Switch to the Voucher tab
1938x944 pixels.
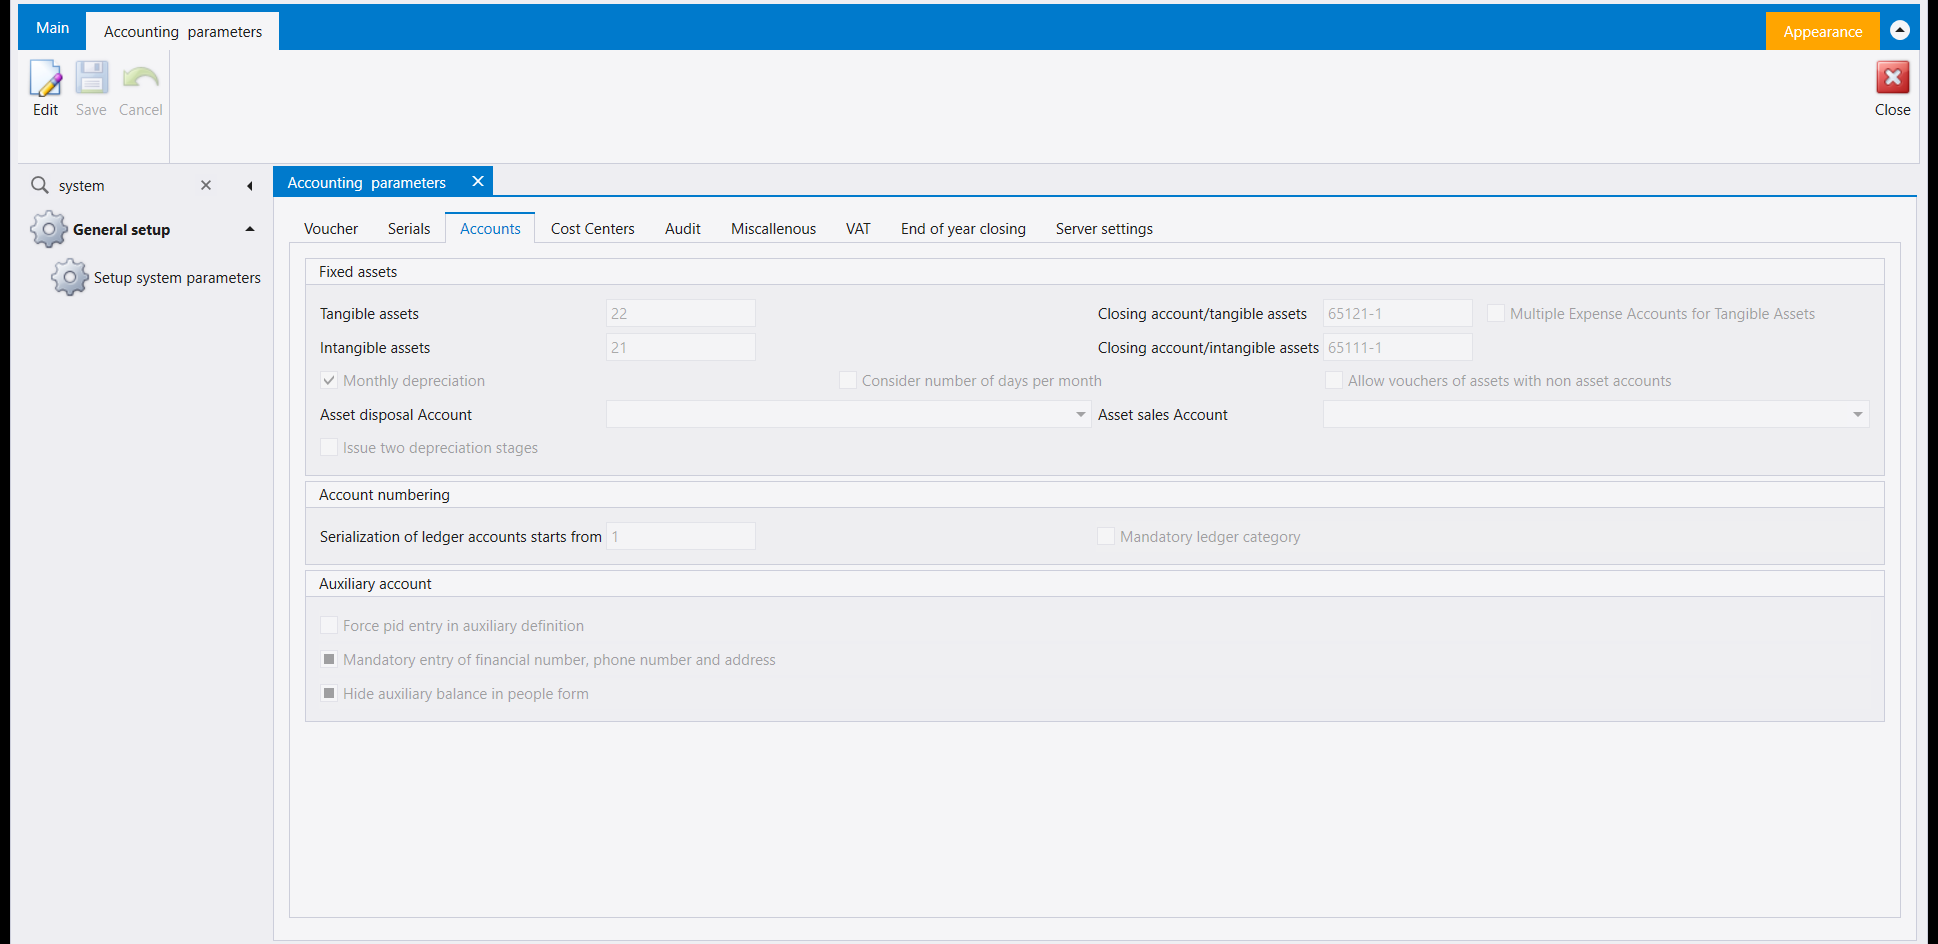pyautogui.click(x=331, y=229)
